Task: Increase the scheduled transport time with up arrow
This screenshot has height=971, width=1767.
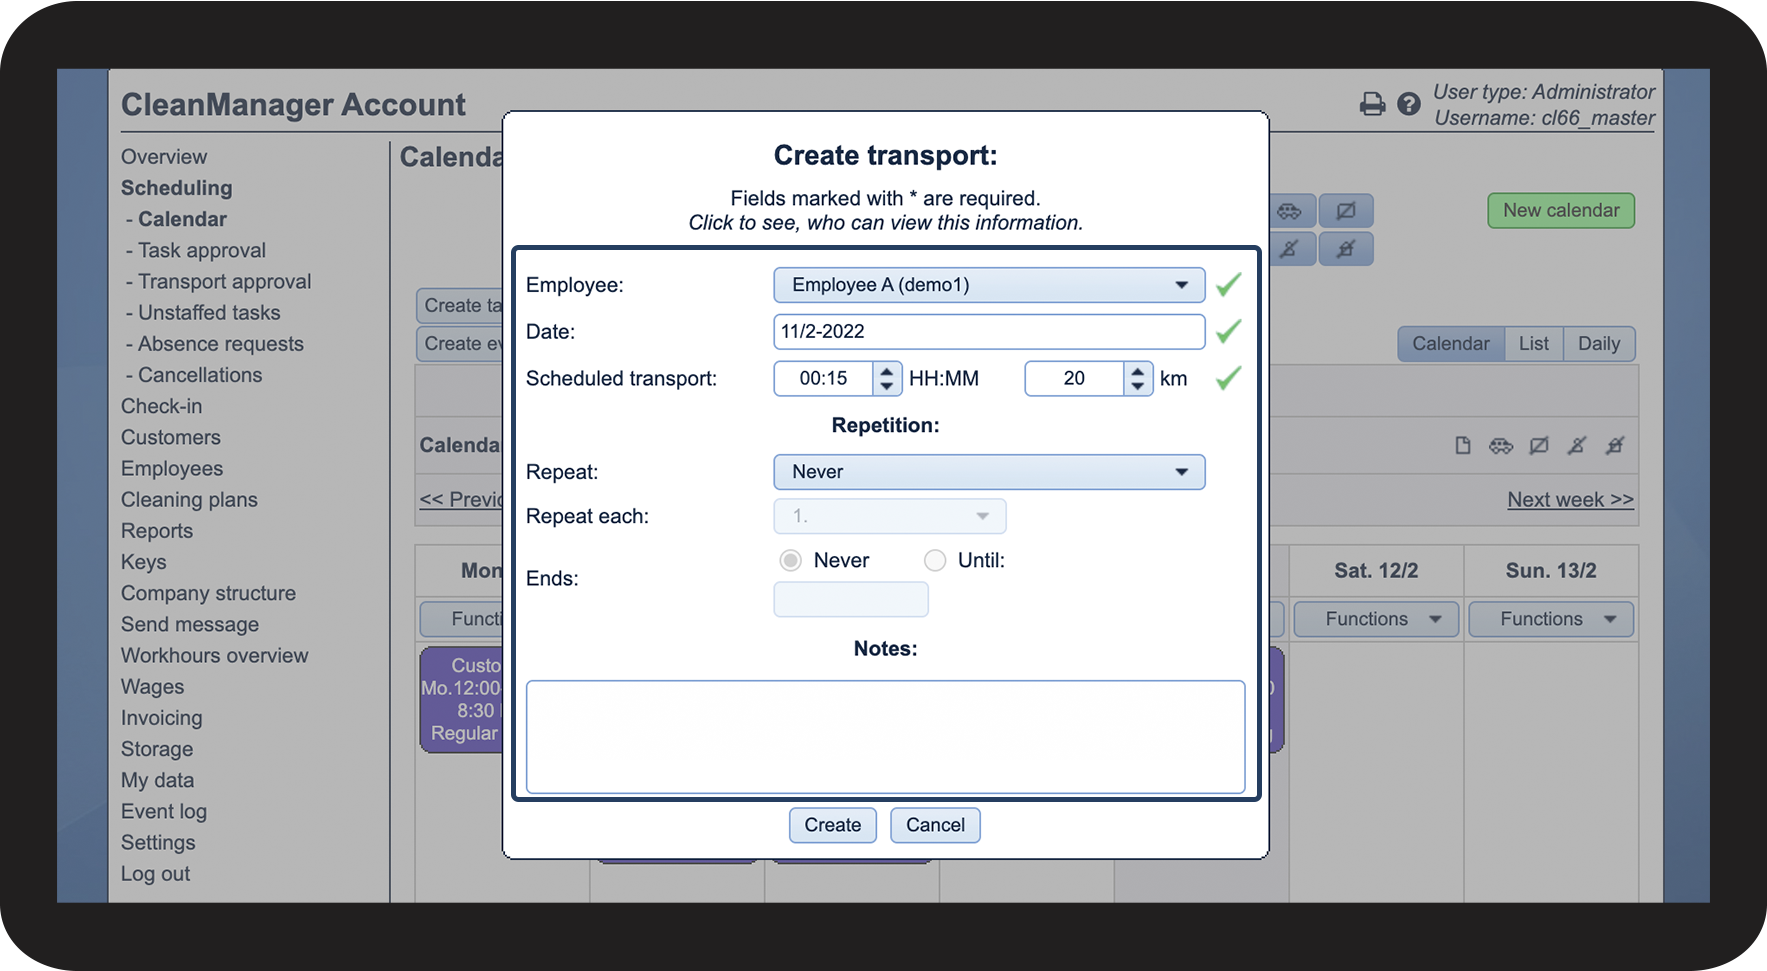Action: coord(886,371)
